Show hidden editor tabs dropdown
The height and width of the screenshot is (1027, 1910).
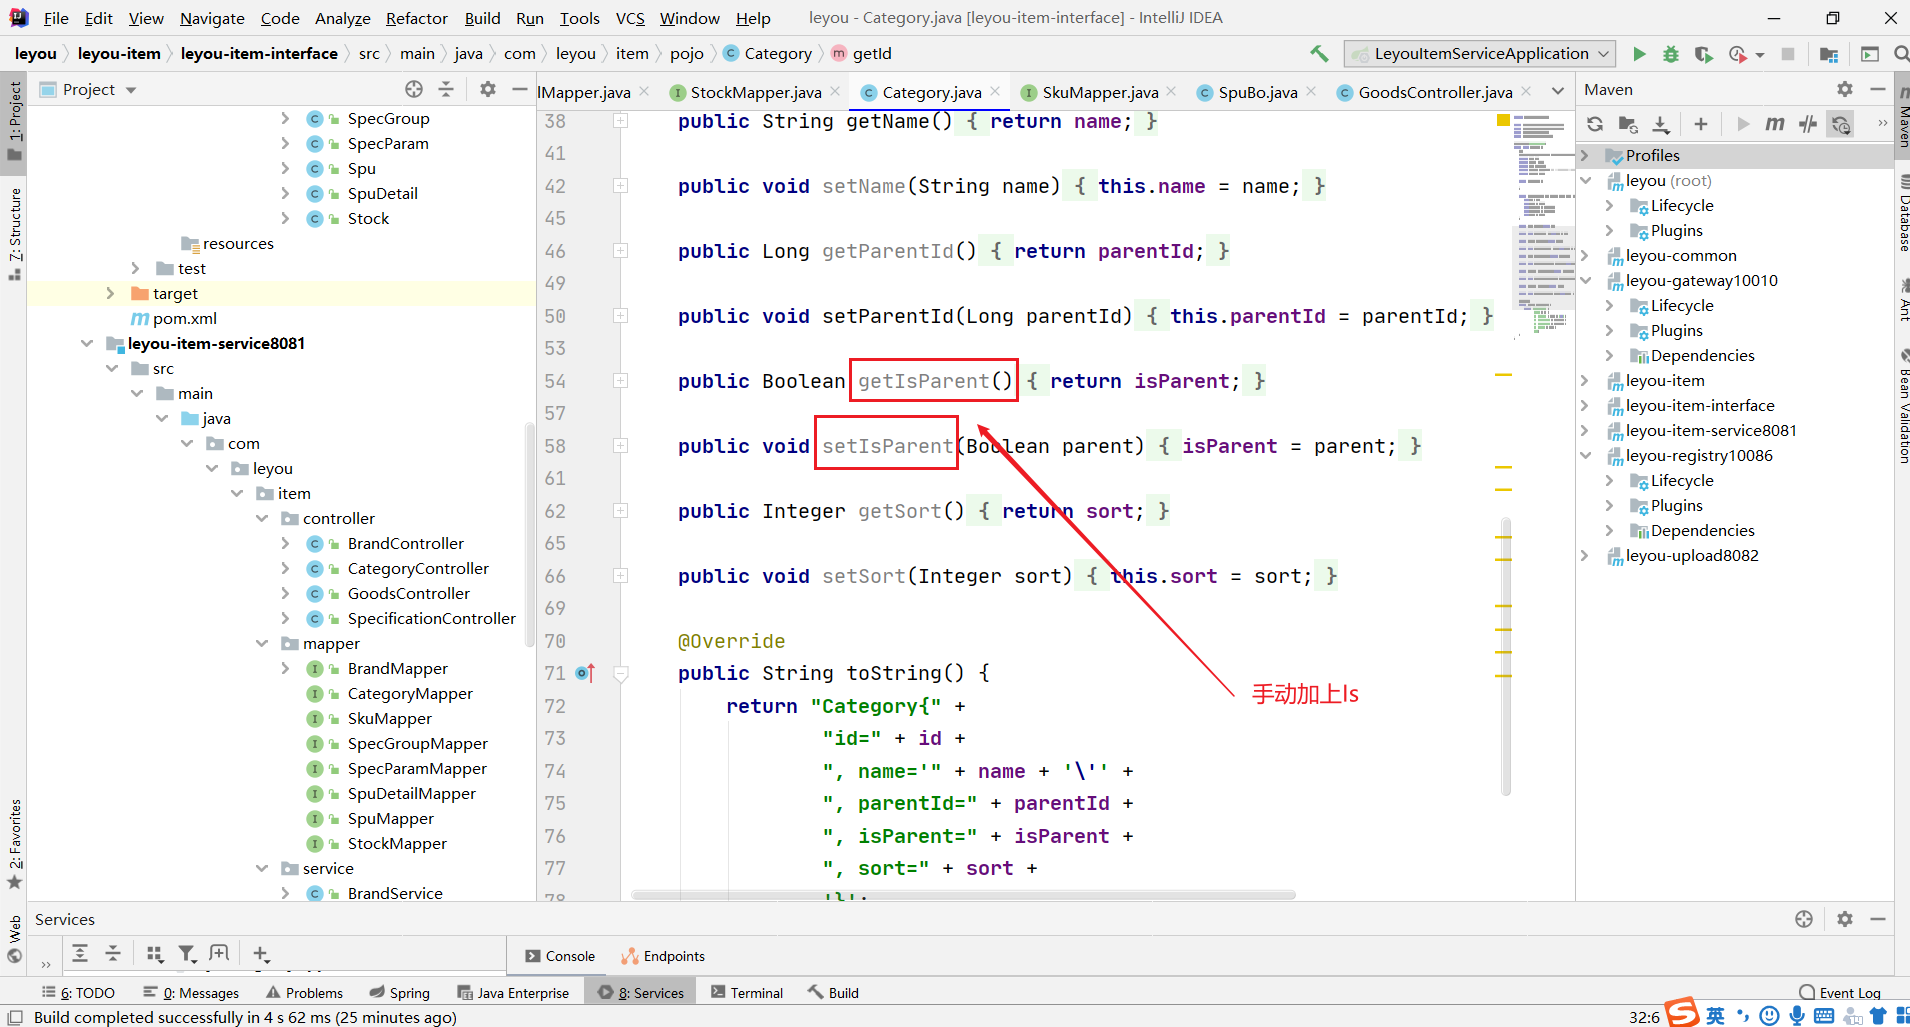1557,92
